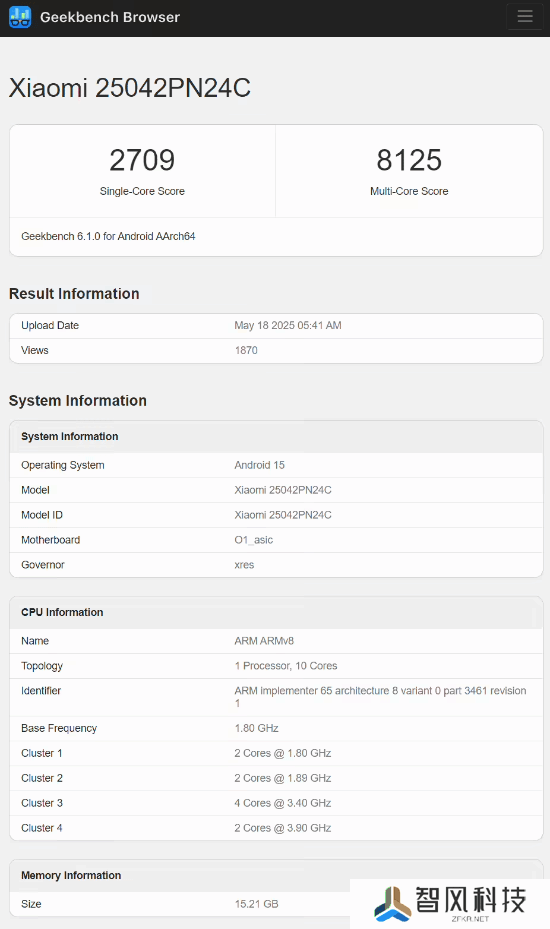Click the Geekbench logo icon

[20, 17]
